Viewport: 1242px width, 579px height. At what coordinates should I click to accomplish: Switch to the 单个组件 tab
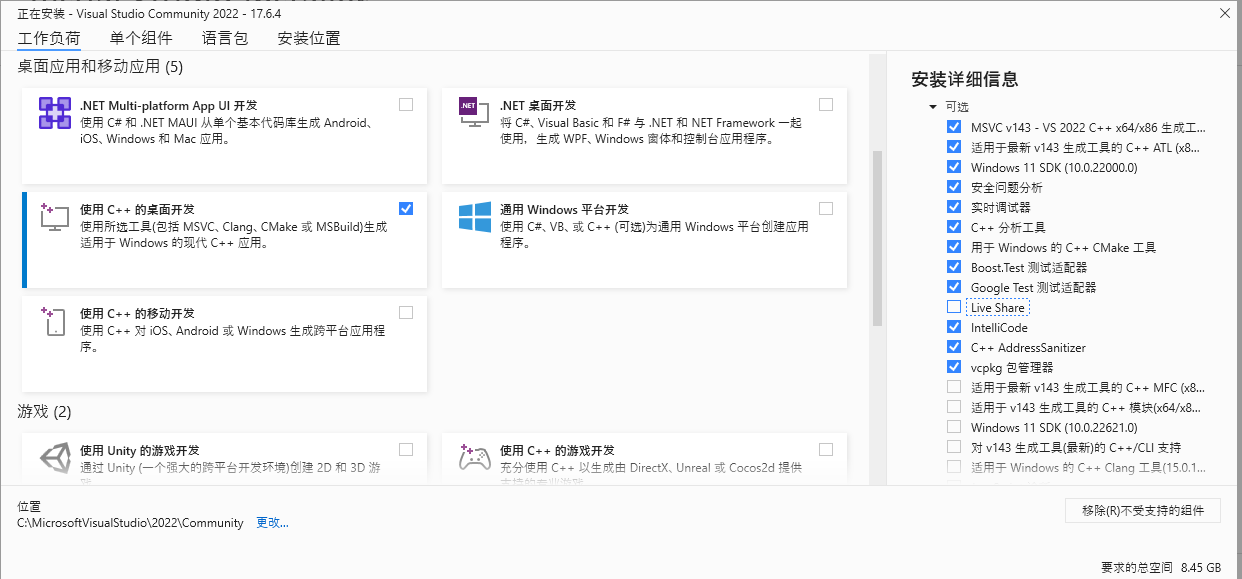(x=141, y=38)
